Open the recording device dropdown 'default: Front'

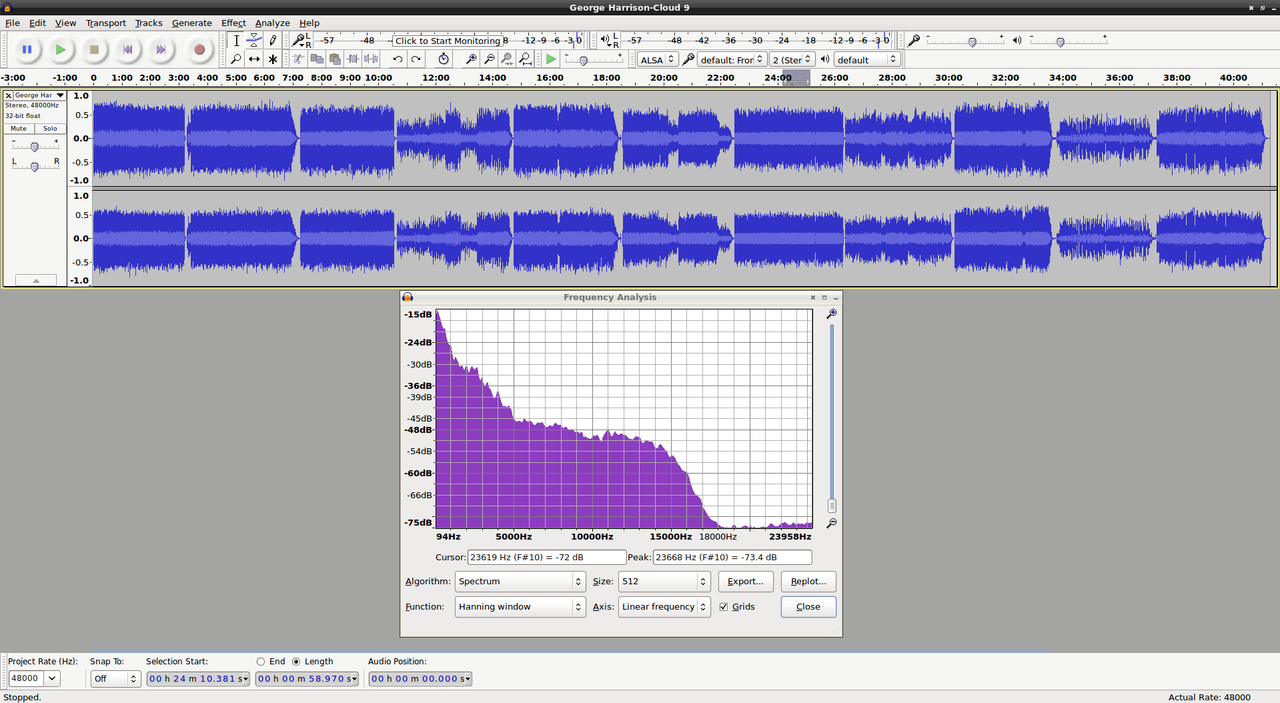[732, 59]
